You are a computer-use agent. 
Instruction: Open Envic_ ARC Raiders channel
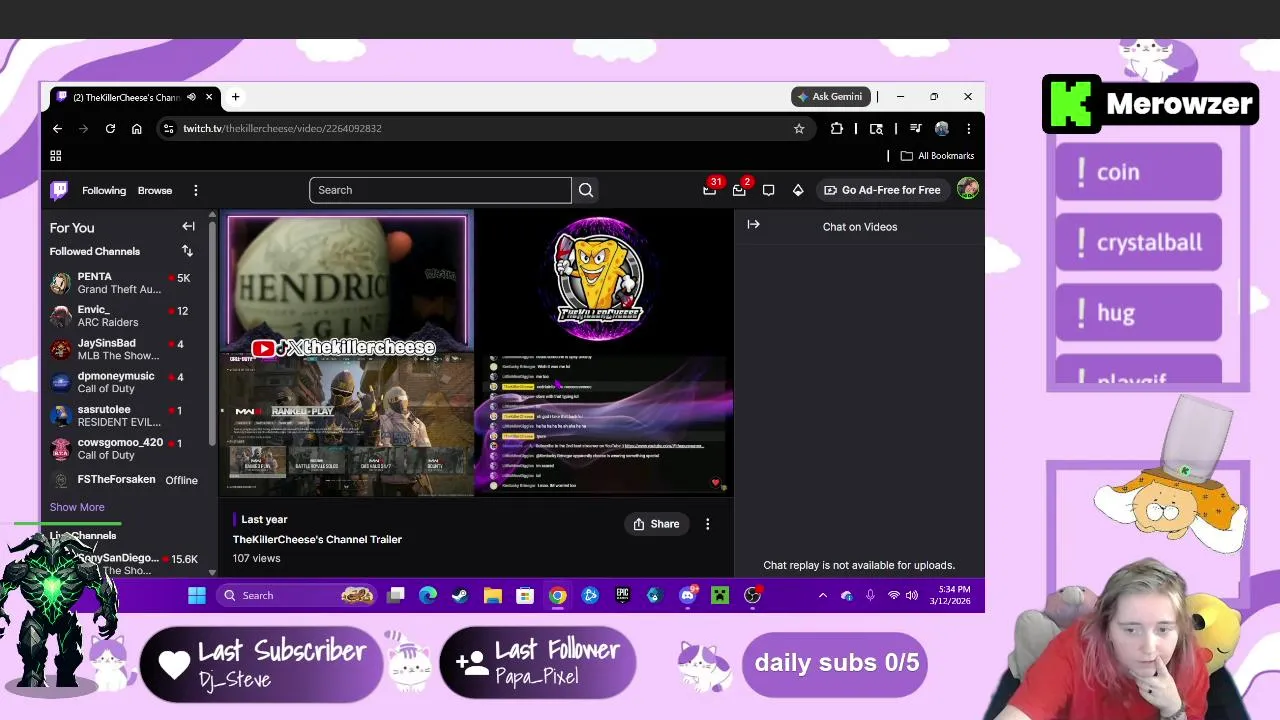point(125,316)
